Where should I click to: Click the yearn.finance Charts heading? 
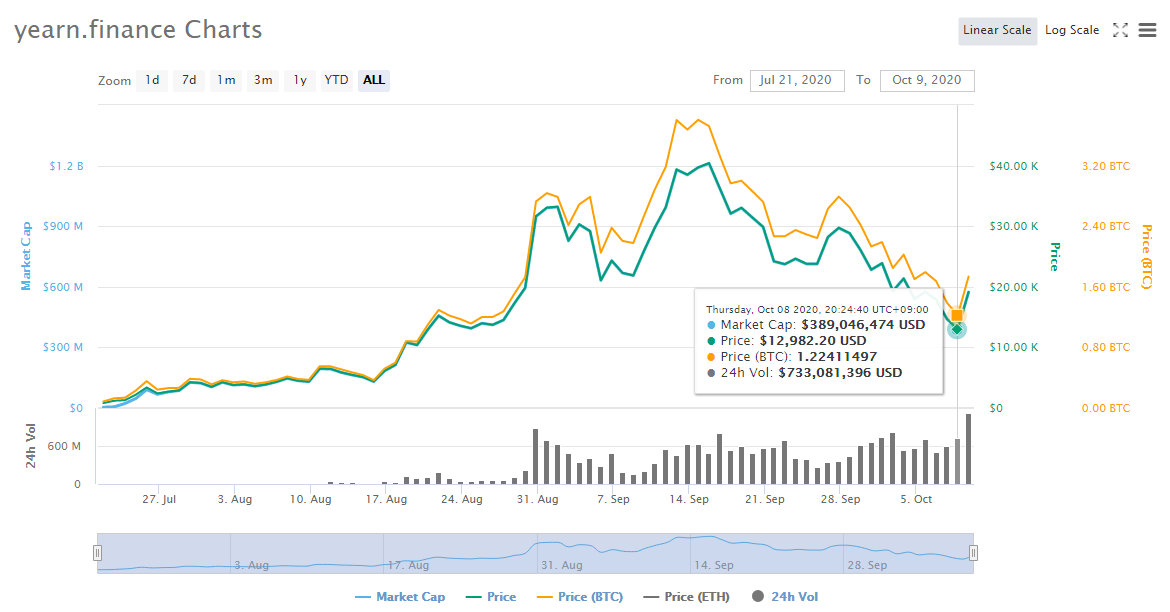[138, 30]
